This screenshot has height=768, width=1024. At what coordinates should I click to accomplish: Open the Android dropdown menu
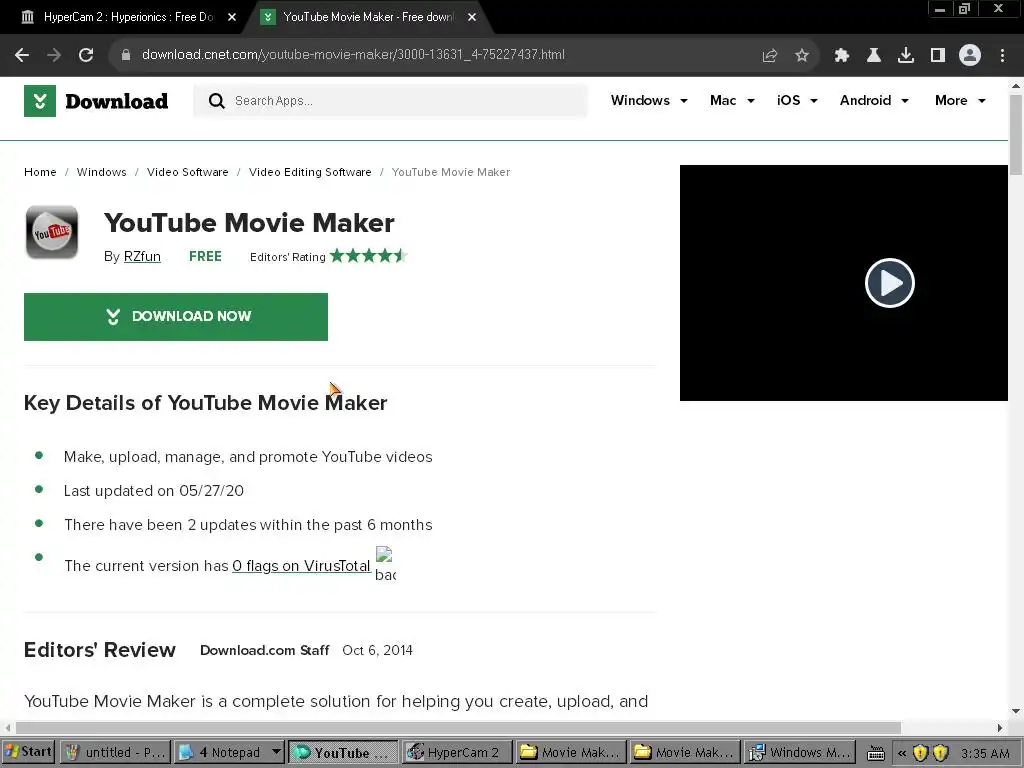[x=874, y=101]
